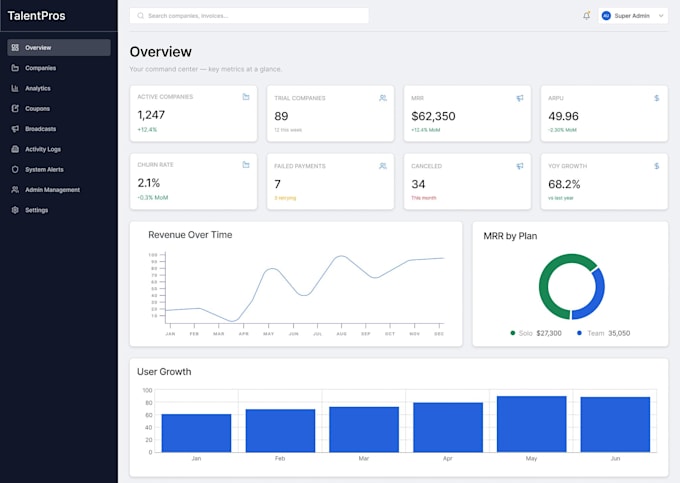680x483 pixels.
Task: Click the Admin Management users icon
Action: pos(15,189)
